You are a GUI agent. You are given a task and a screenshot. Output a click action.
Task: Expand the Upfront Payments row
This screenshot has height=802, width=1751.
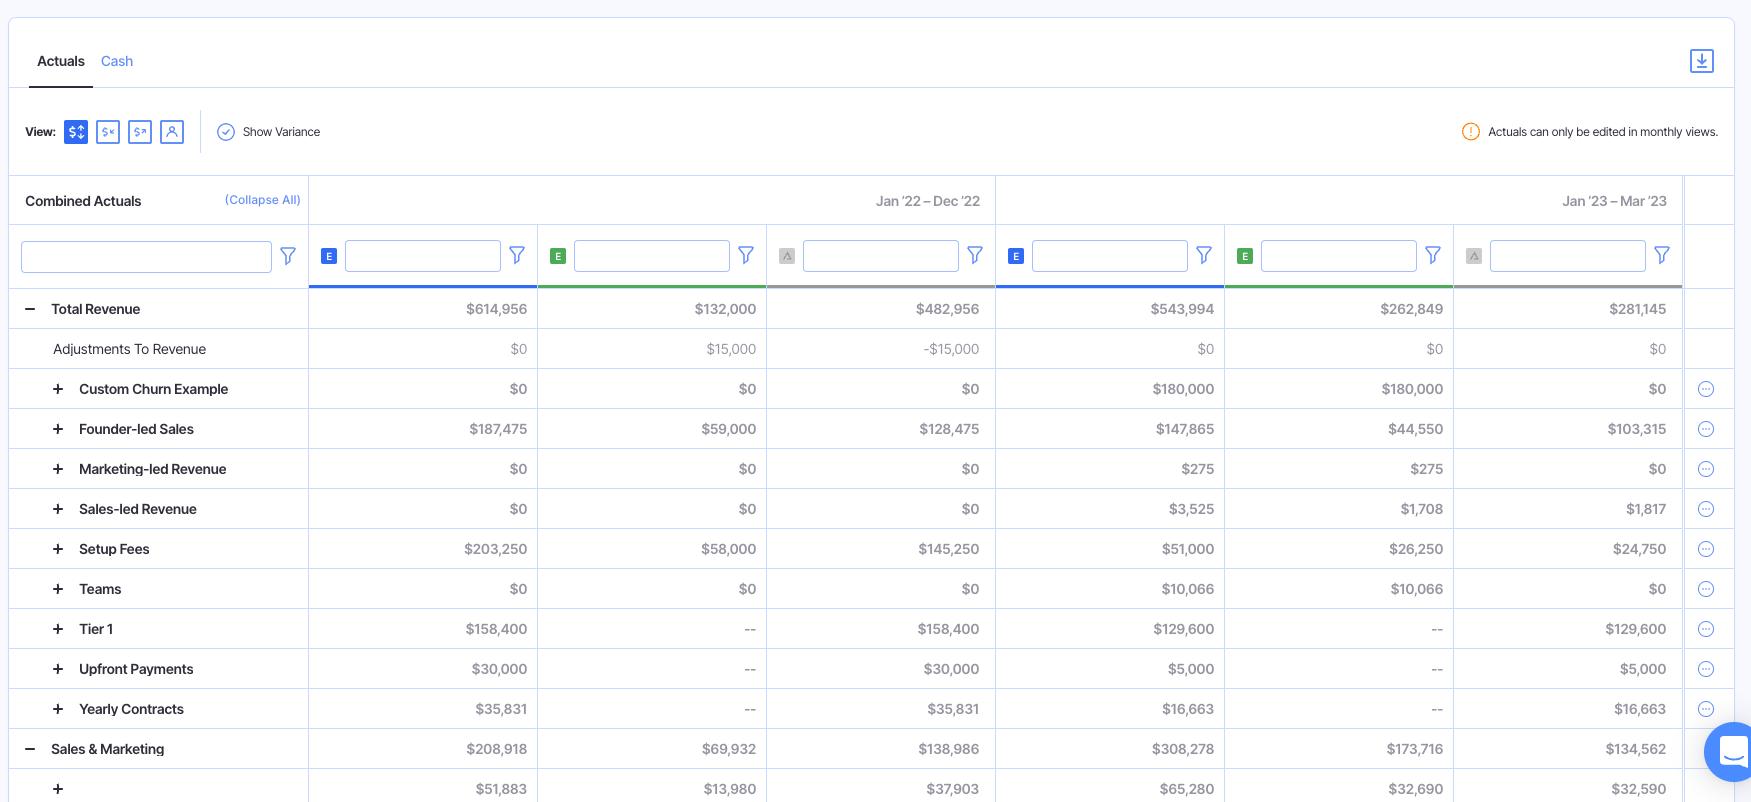[x=58, y=669]
